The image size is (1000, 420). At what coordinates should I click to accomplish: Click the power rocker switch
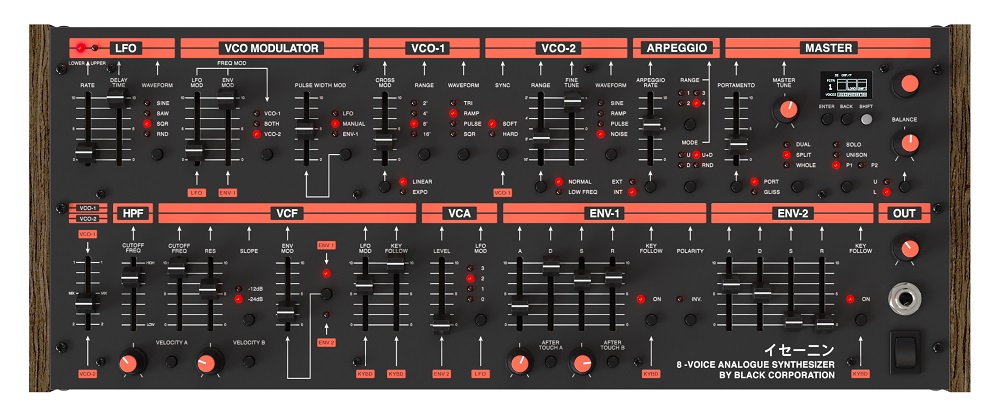[906, 352]
